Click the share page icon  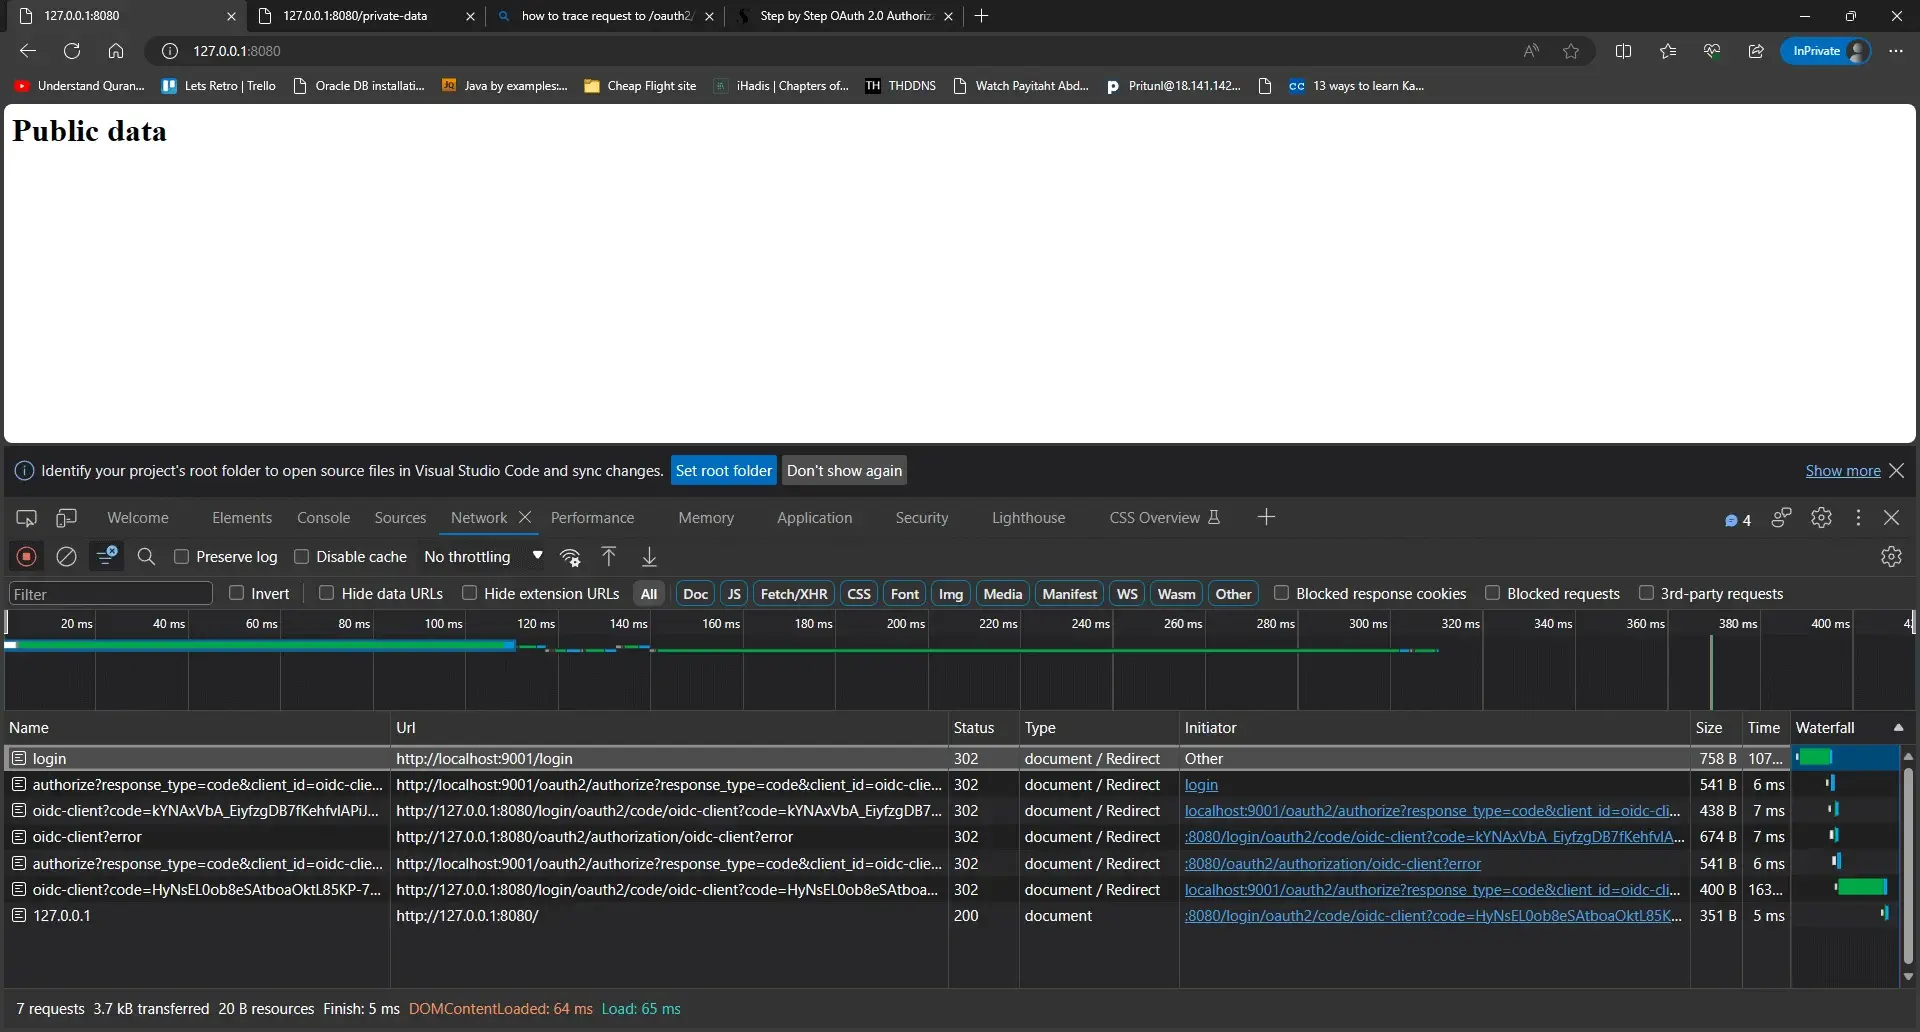1756,51
